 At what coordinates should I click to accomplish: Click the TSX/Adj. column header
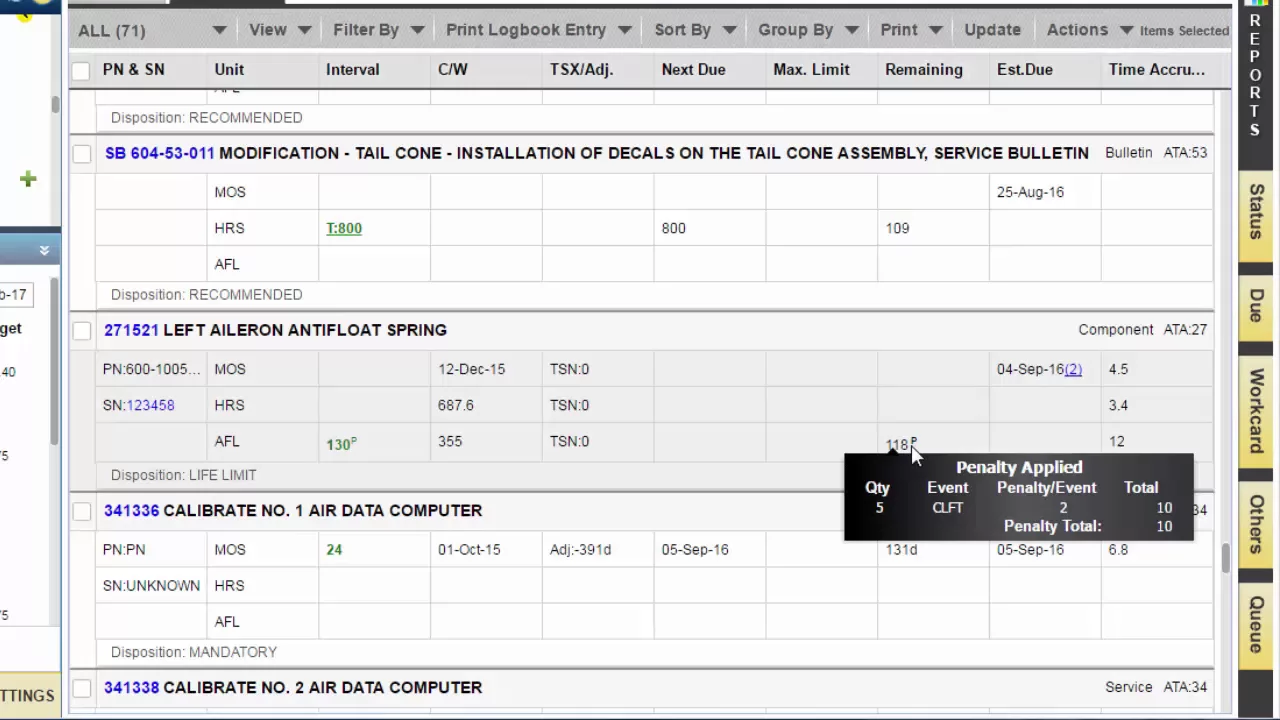[582, 70]
